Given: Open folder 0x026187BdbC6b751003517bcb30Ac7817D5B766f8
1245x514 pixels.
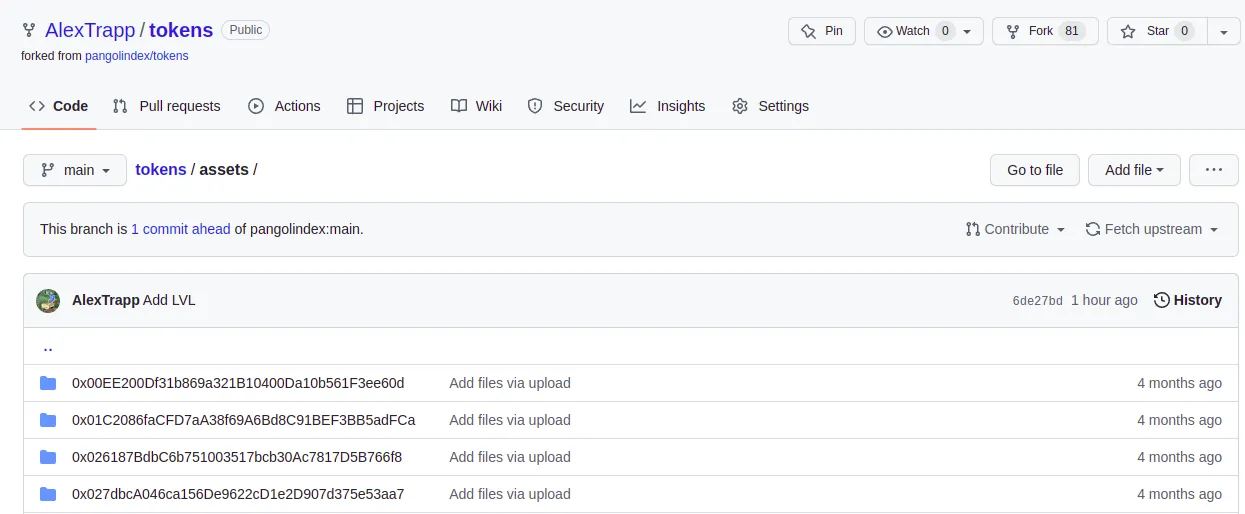Looking at the screenshot, I should [x=237, y=457].
